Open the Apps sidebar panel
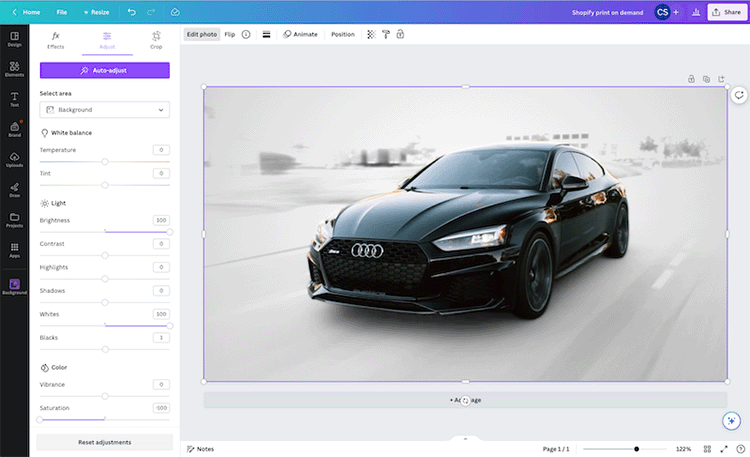This screenshot has height=457, width=750. [14, 250]
